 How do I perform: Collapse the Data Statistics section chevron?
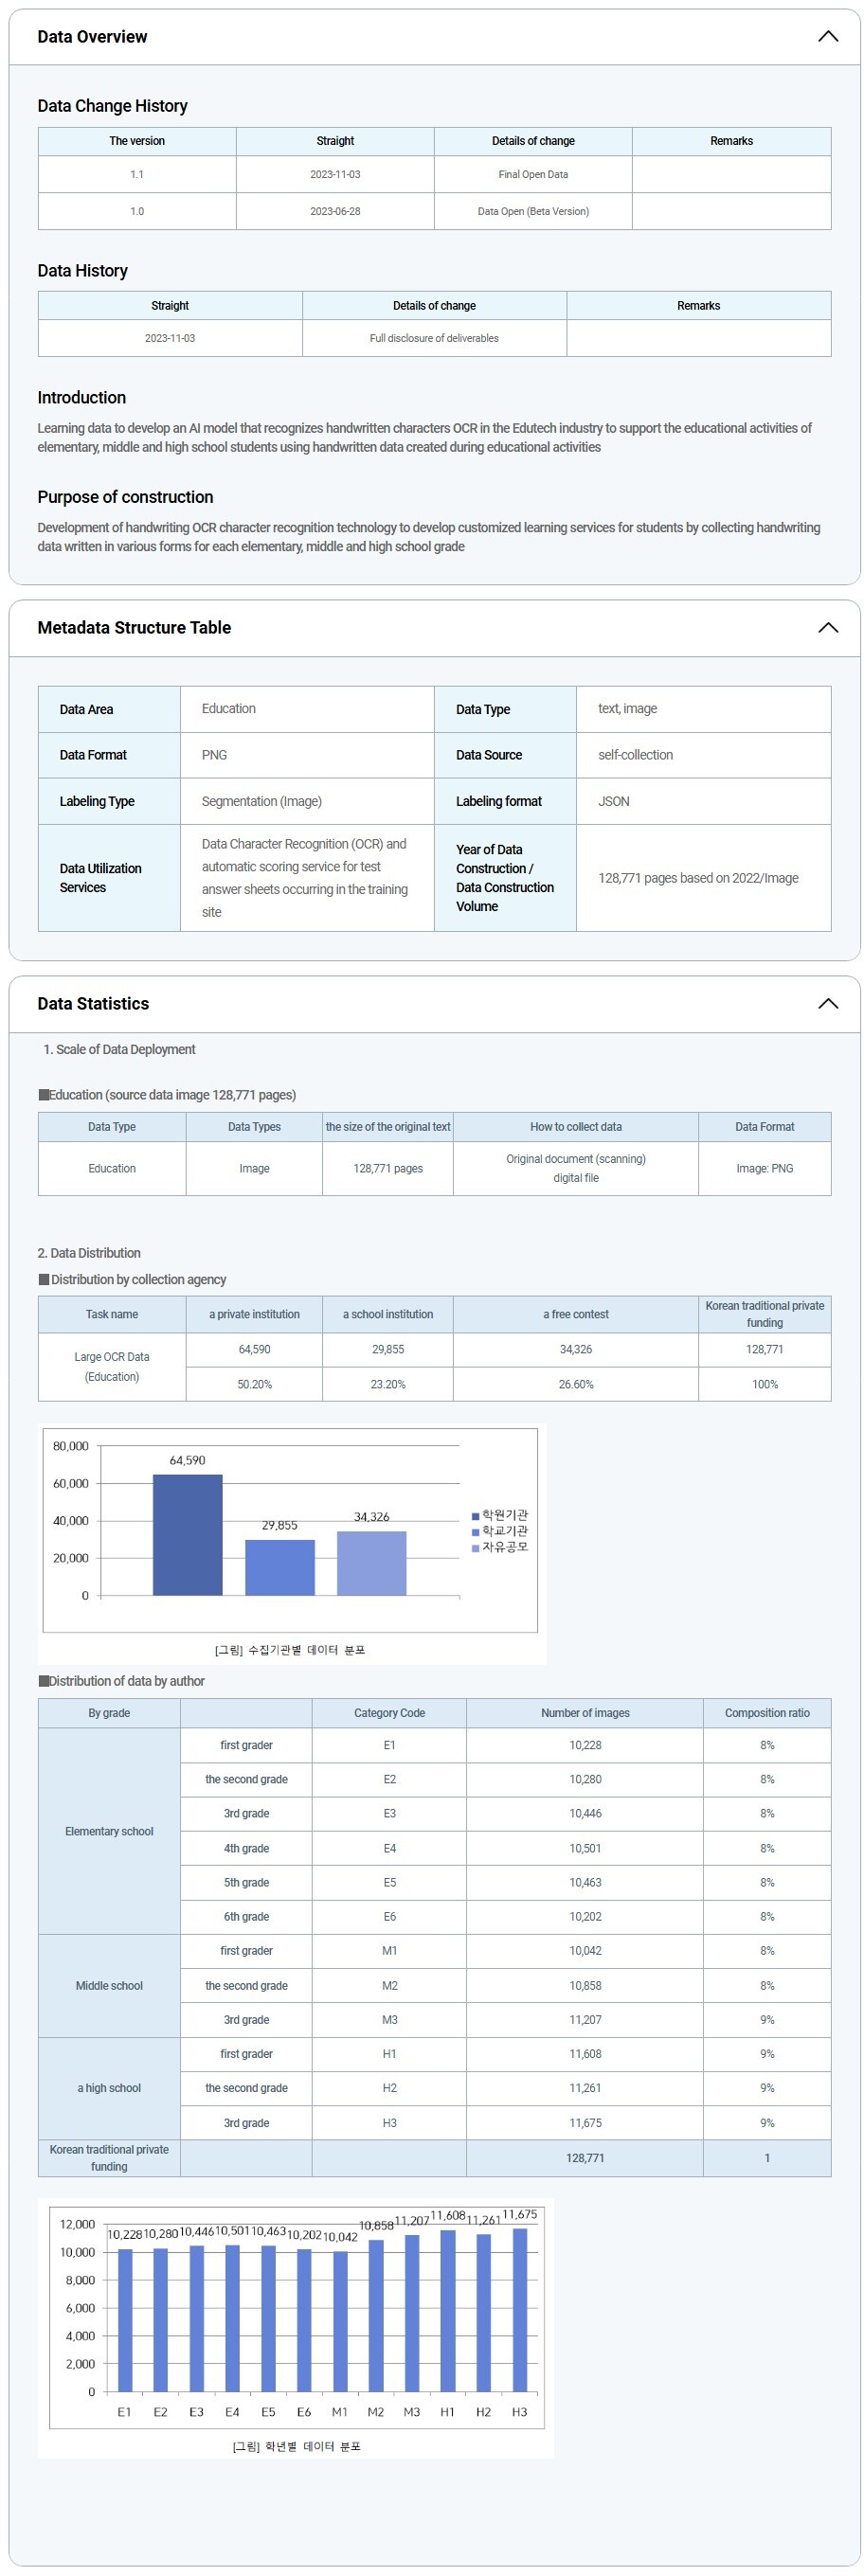[827, 1004]
